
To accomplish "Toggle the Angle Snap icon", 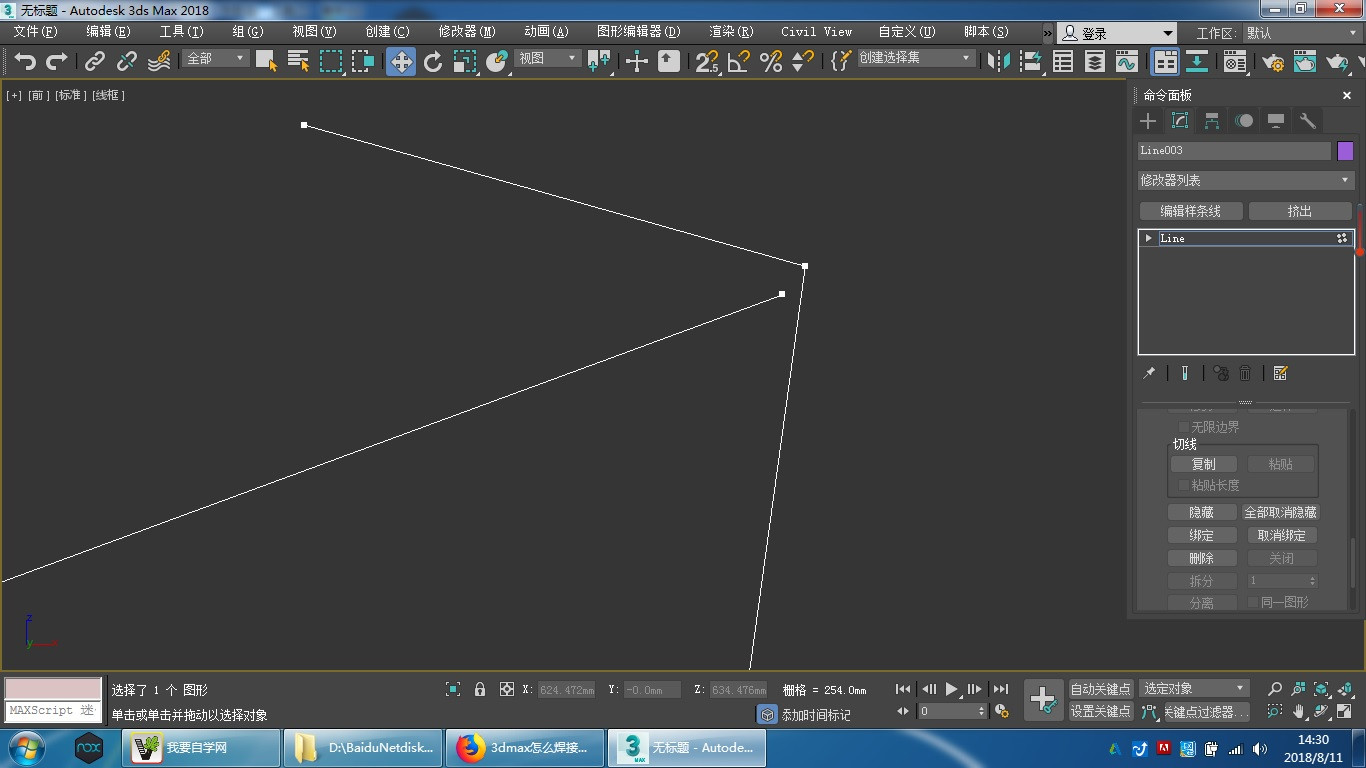I will (x=739, y=62).
